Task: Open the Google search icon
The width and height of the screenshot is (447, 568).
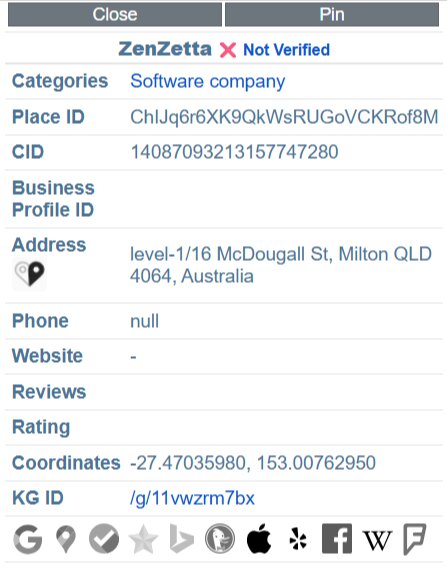Action: coord(28,539)
